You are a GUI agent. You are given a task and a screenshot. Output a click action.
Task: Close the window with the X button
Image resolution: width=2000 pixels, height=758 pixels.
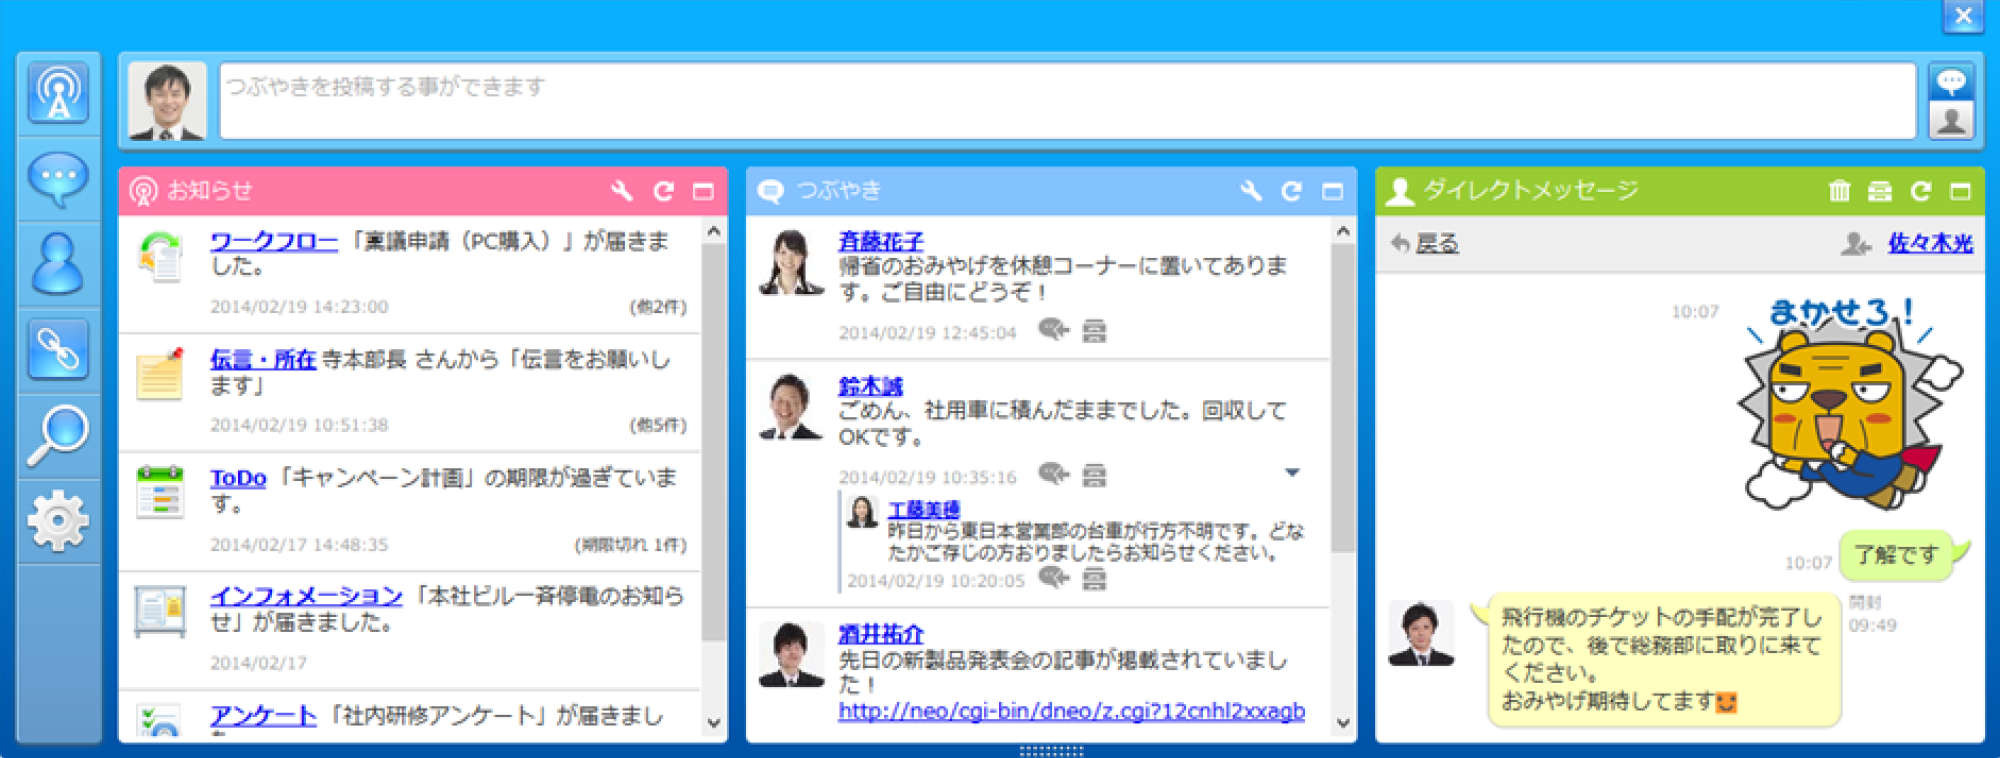1963,16
